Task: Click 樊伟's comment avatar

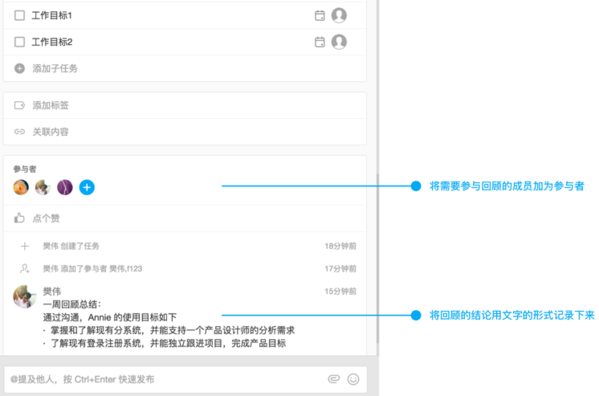Action: point(24,296)
